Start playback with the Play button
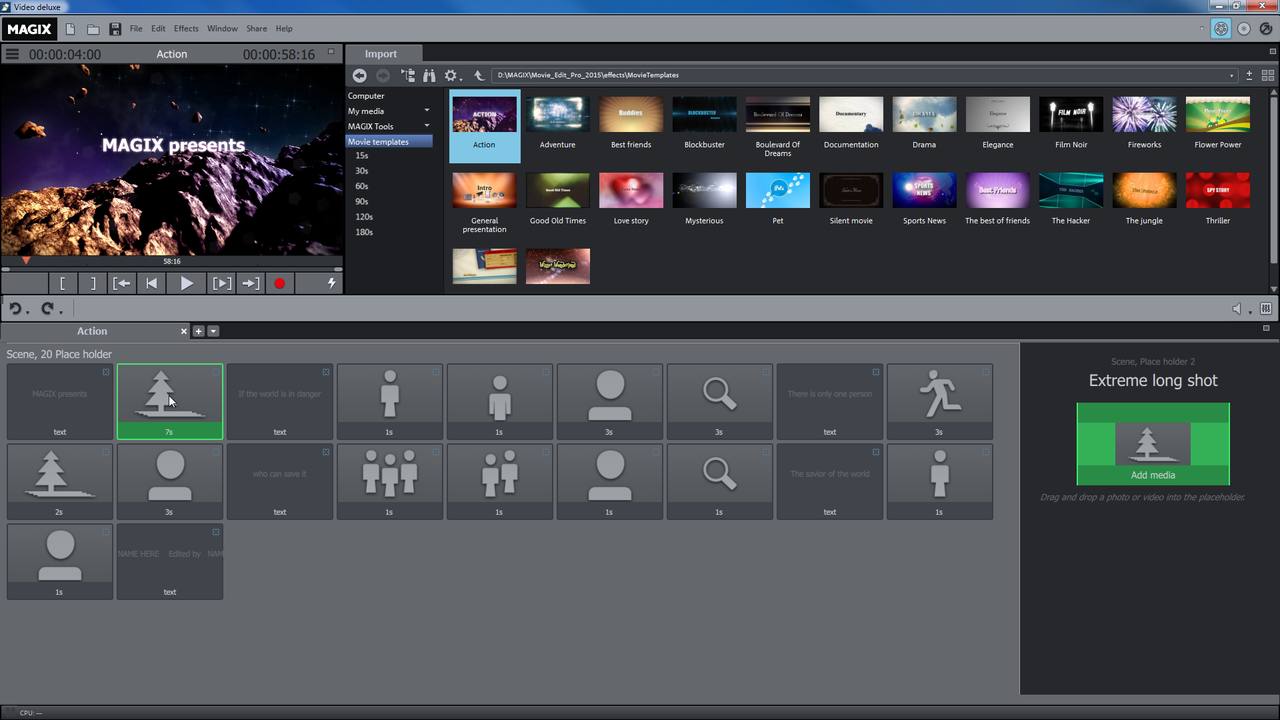 (186, 283)
